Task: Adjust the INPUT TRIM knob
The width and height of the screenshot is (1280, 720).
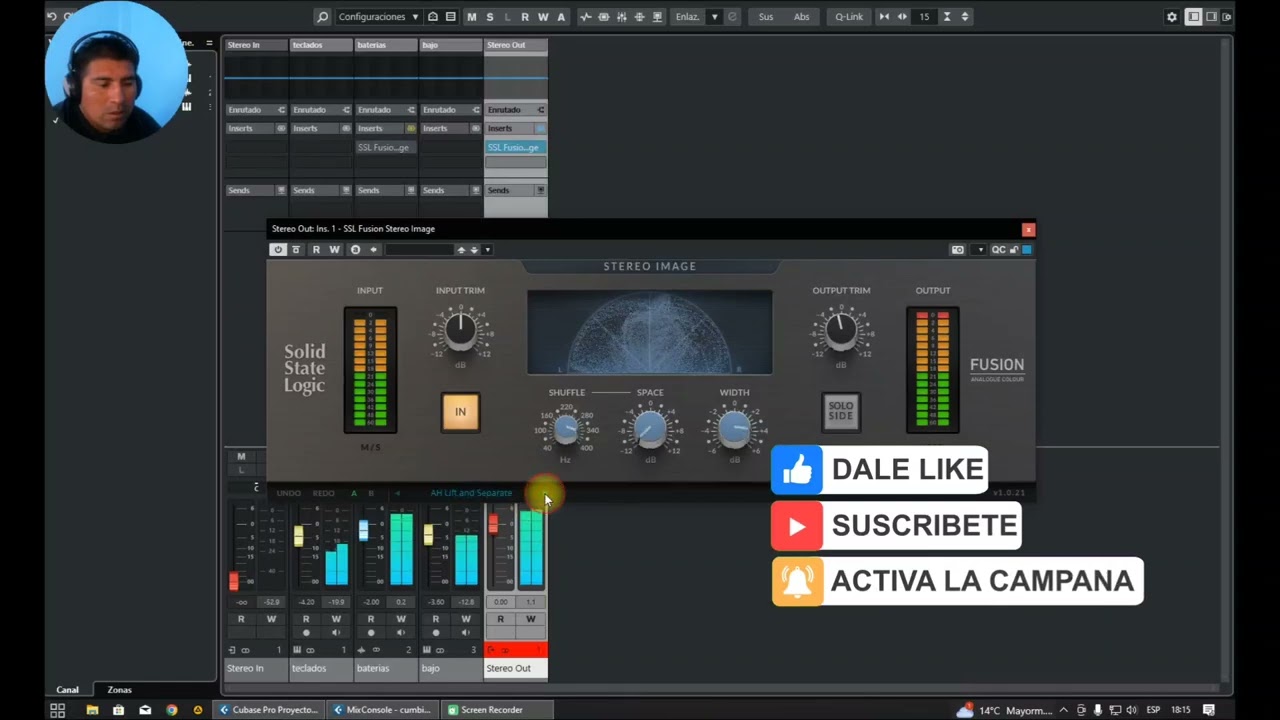Action: pyautogui.click(x=460, y=329)
